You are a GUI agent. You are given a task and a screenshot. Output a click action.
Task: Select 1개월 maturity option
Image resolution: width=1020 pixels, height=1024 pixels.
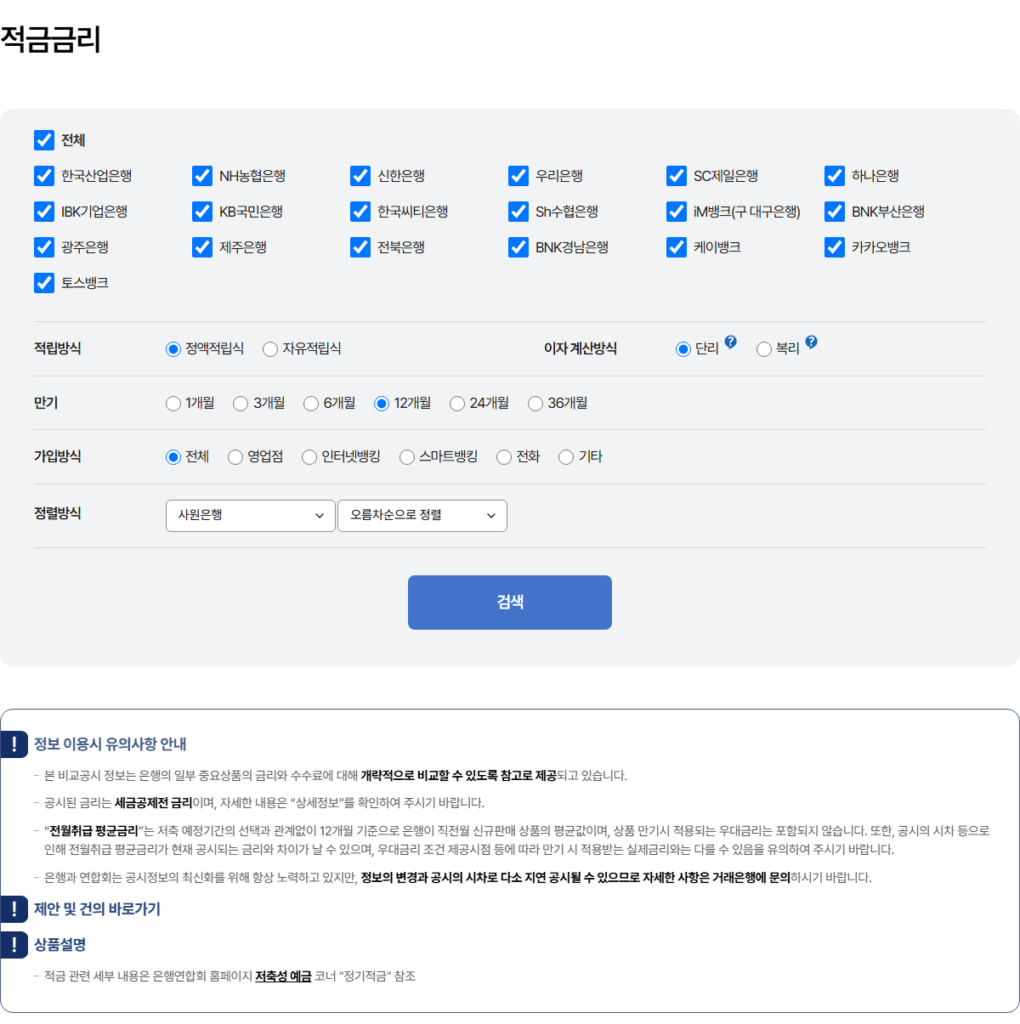[173, 404]
